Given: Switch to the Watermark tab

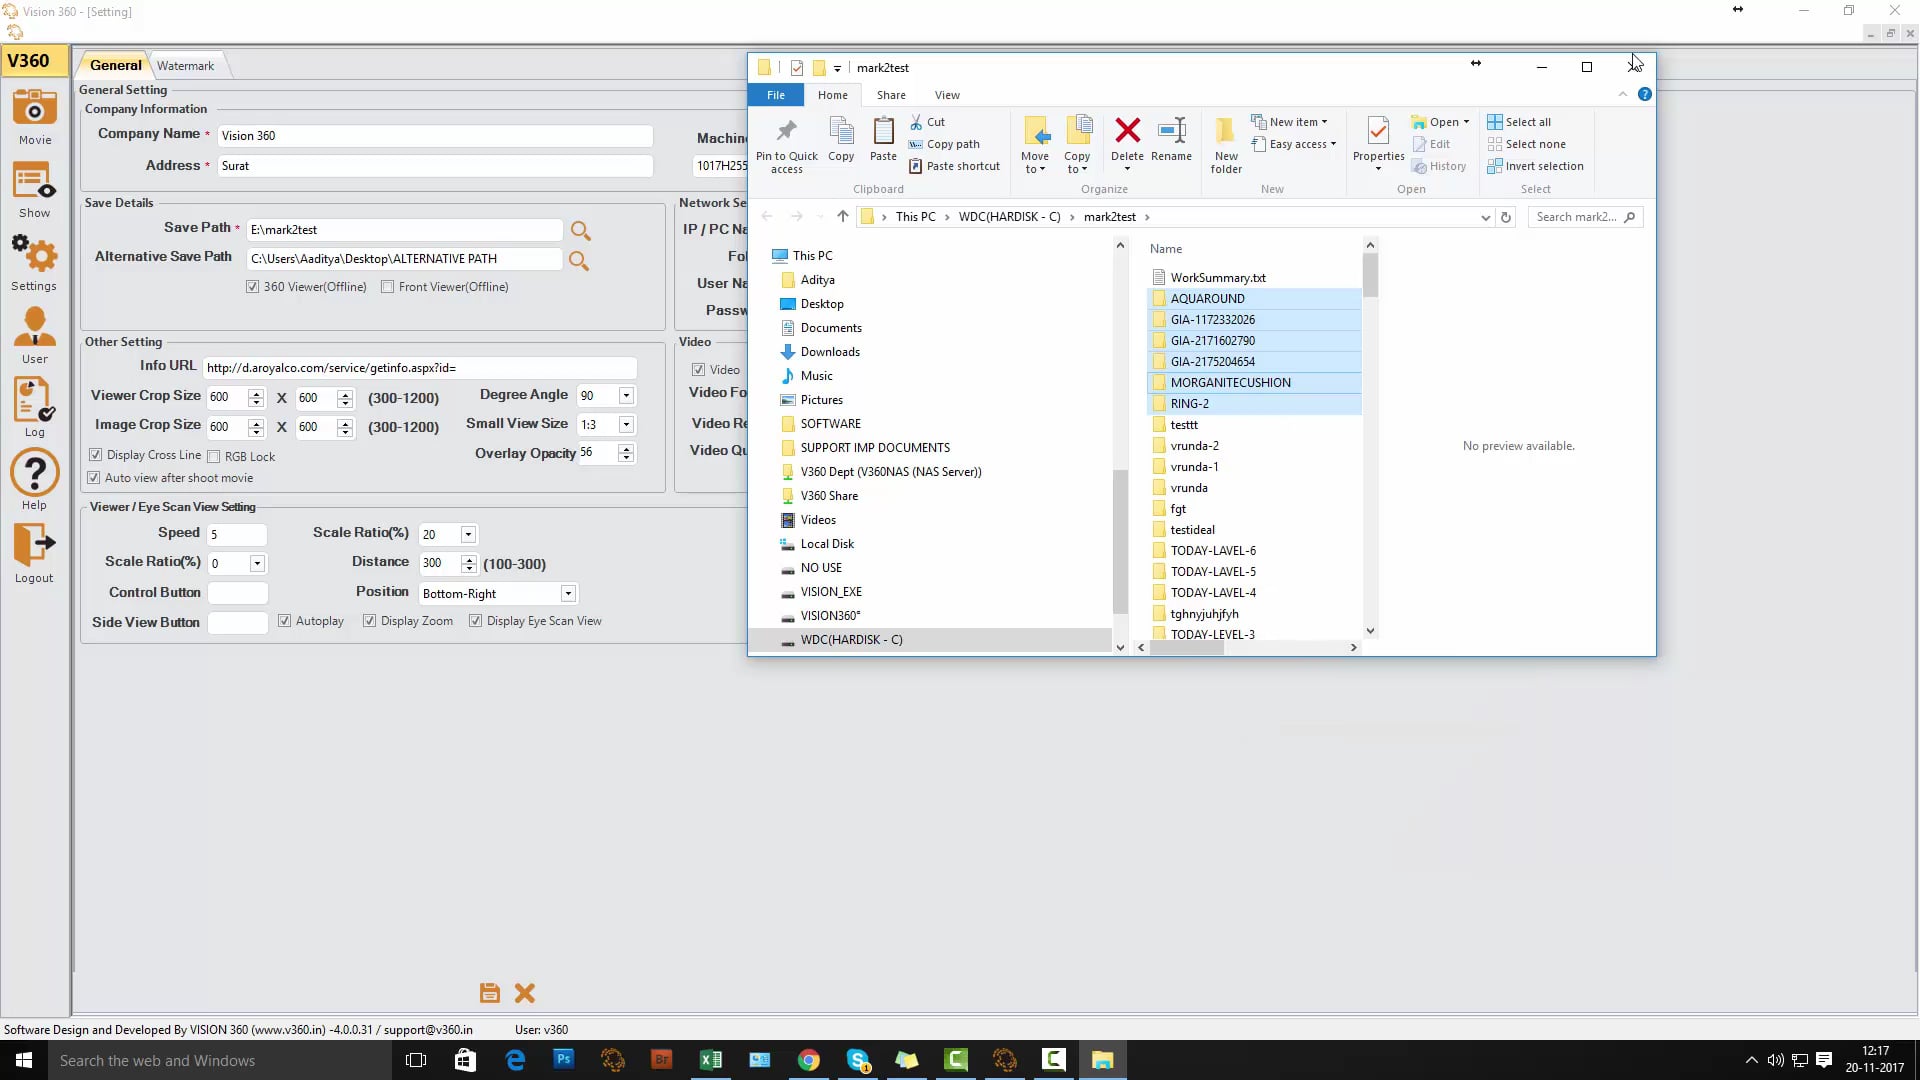Looking at the screenshot, I should pyautogui.click(x=185, y=66).
